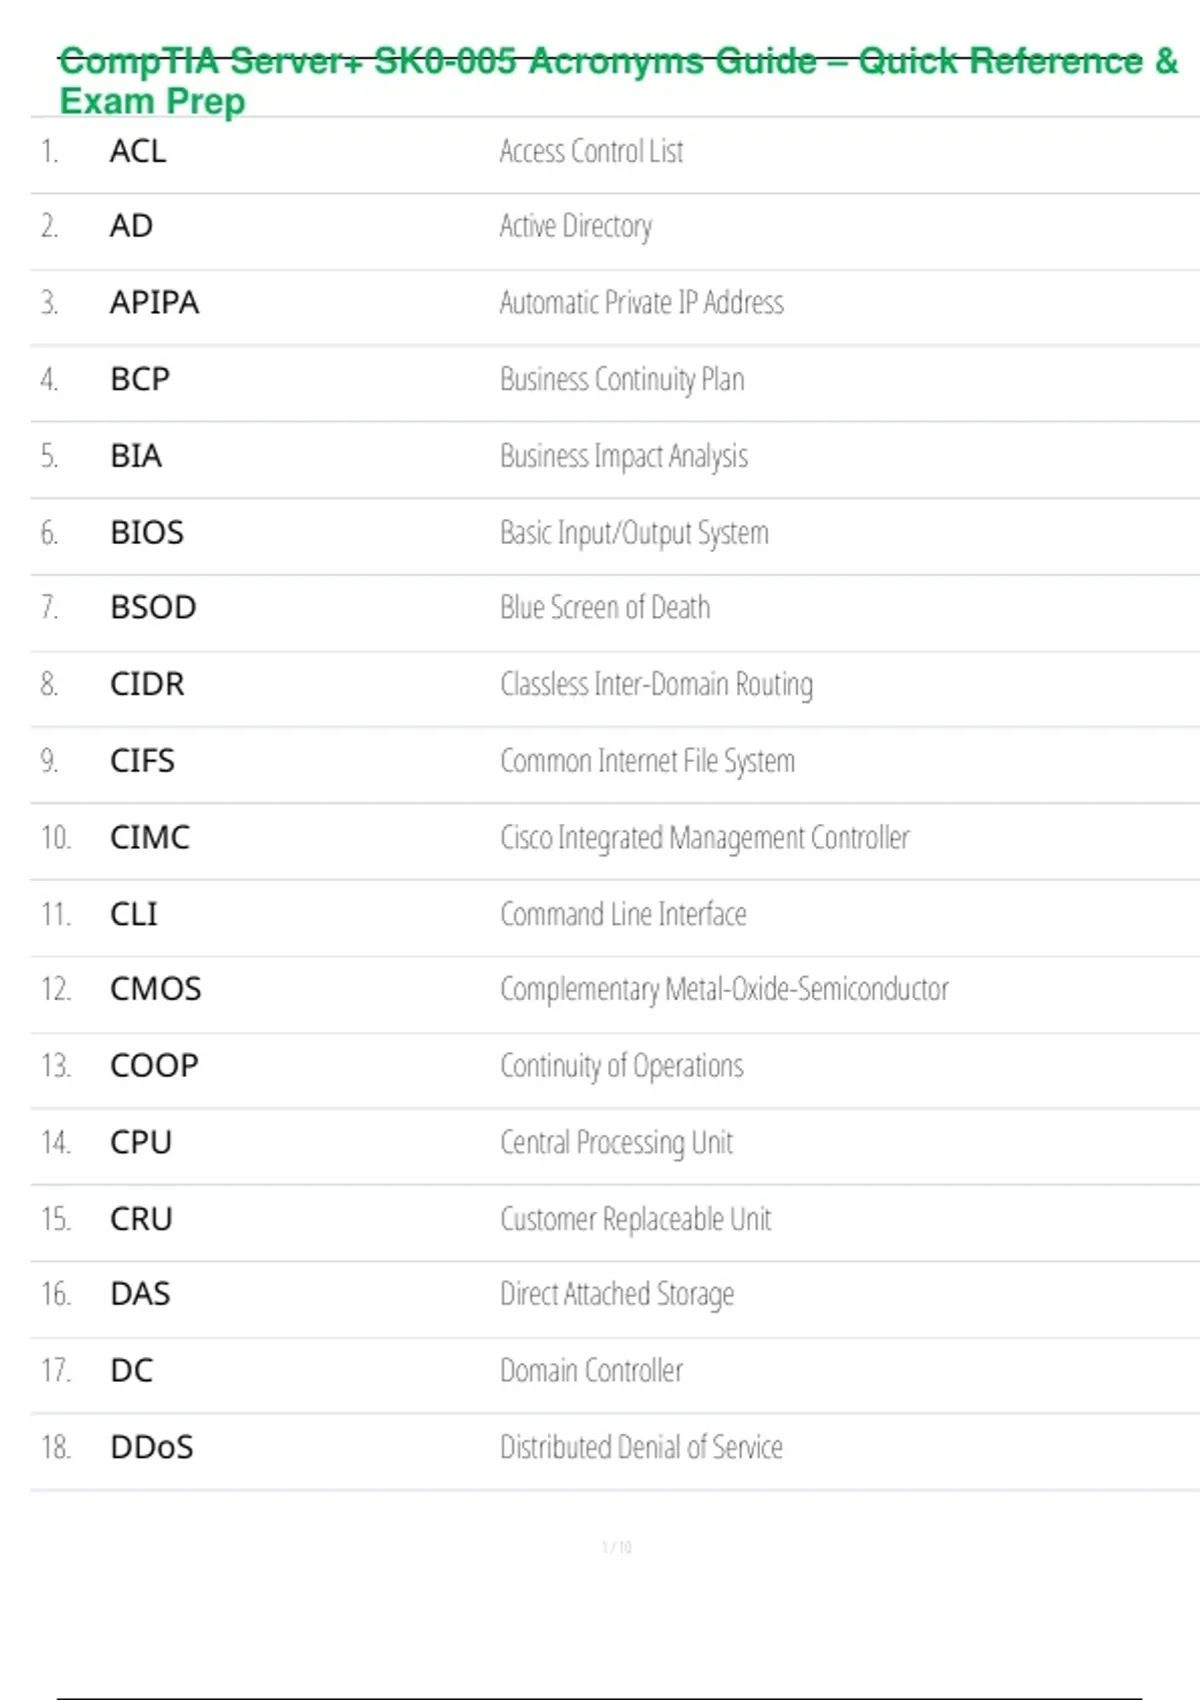1200x1700 pixels.
Task: Select the CIDR acronym term
Action: pyautogui.click(x=147, y=684)
